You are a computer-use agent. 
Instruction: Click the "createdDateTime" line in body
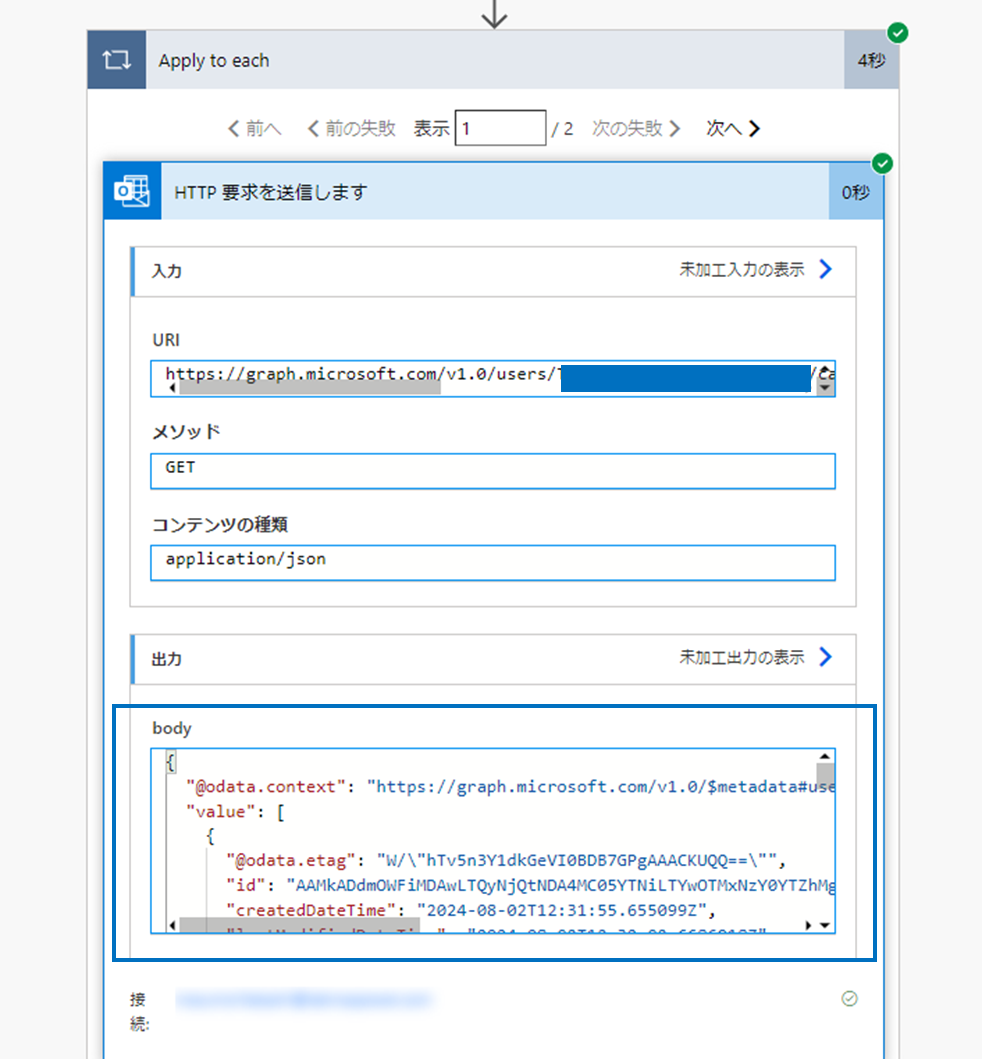pos(470,910)
